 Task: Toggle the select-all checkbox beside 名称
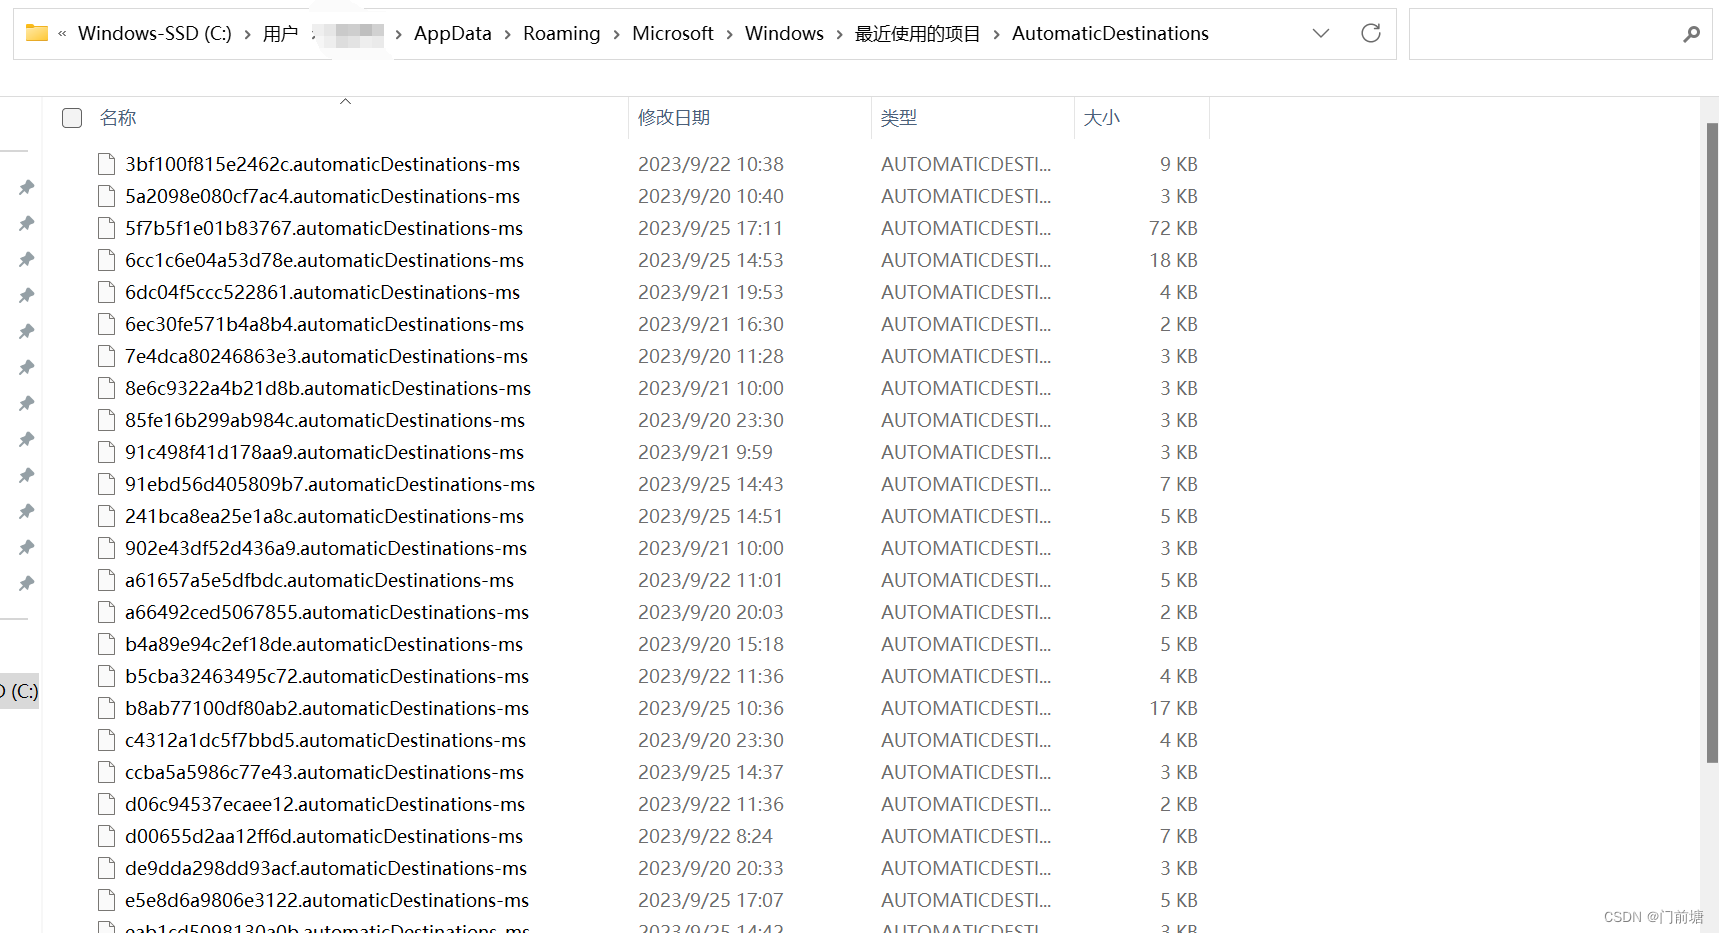[x=72, y=118]
